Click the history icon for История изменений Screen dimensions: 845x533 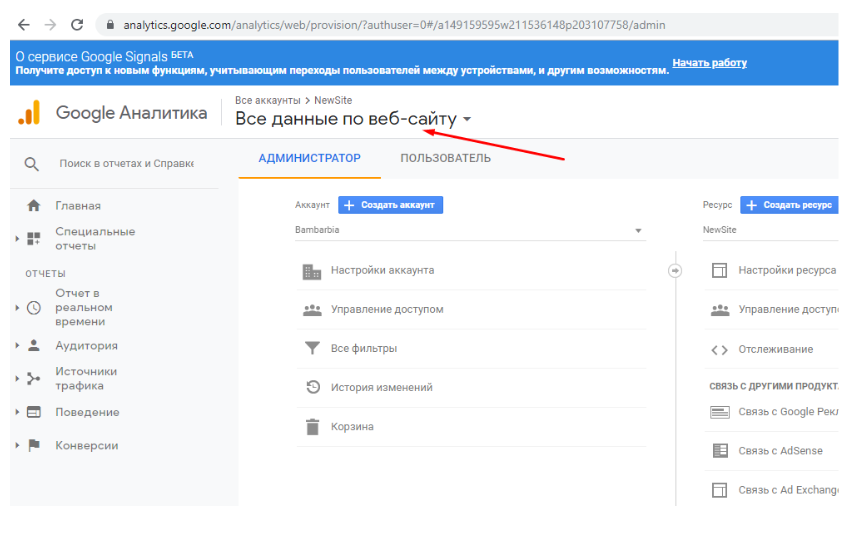[313, 387]
